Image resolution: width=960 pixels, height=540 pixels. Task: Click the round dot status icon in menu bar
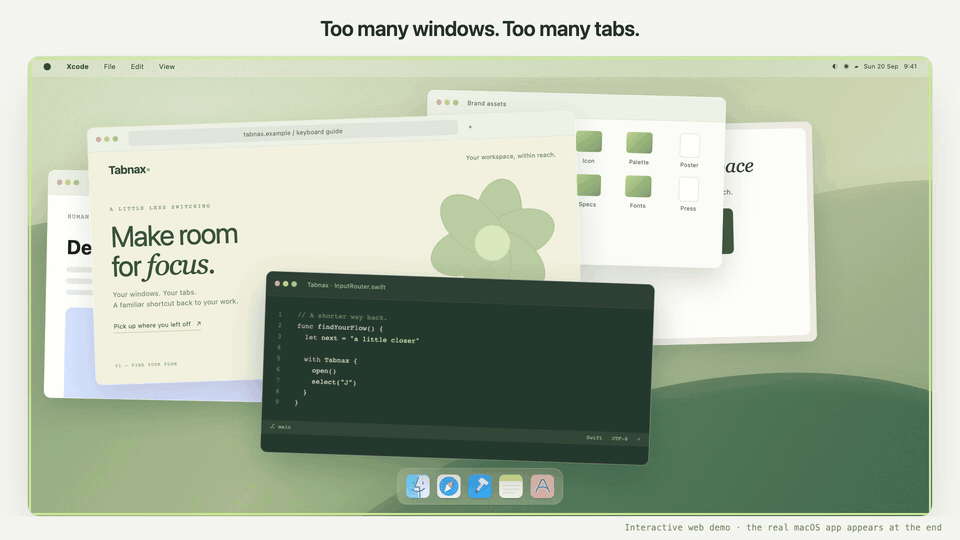pyautogui.click(x=846, y=67)
